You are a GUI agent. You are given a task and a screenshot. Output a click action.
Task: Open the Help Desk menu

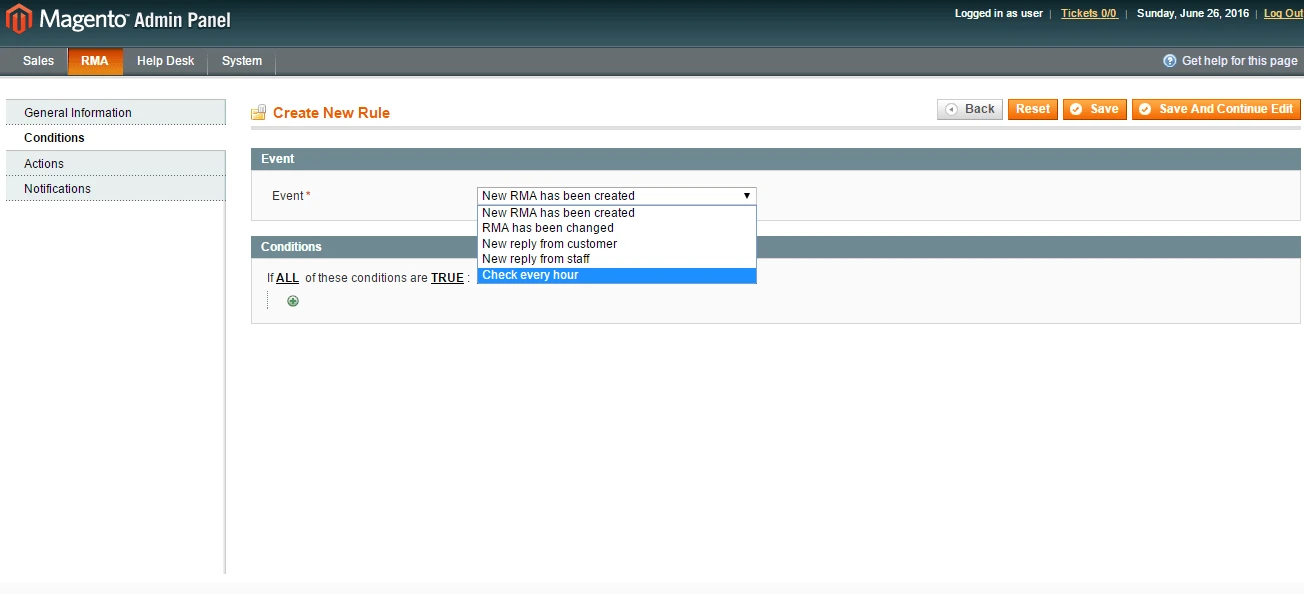coord(165,61)
